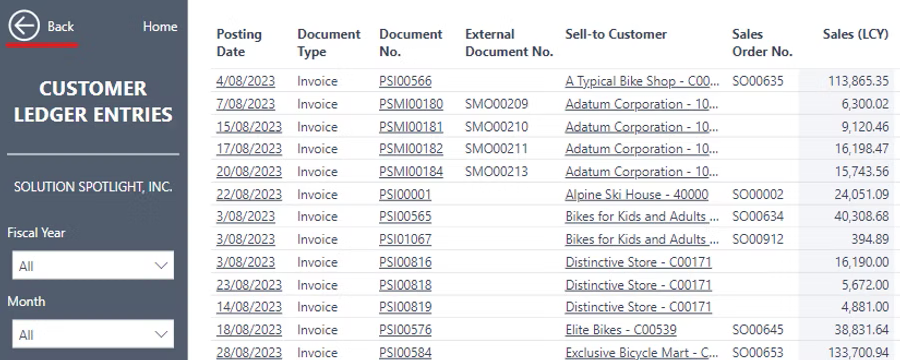The image size is (900, 360).
Task: Open document PSI00576
Action: (405, 330)
